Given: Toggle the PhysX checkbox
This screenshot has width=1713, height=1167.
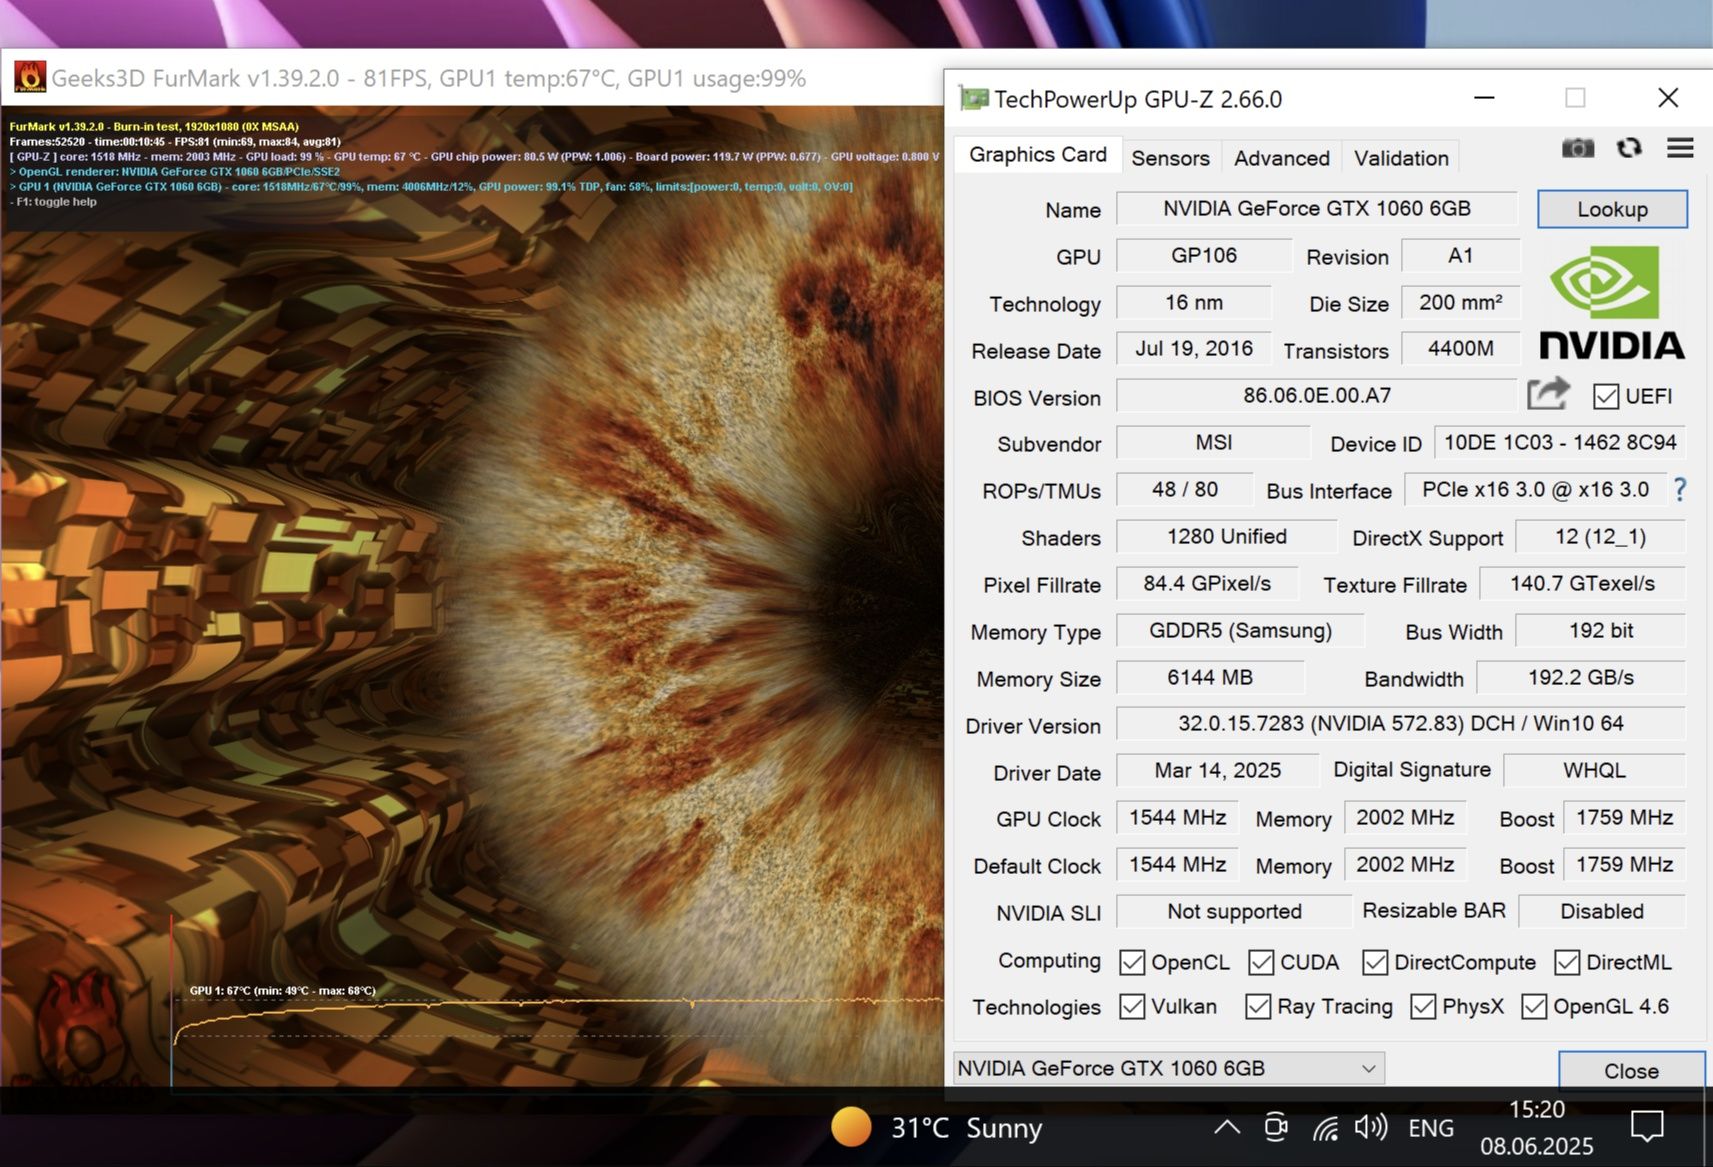Looking at the screenshot, I should (1423, 1006).
